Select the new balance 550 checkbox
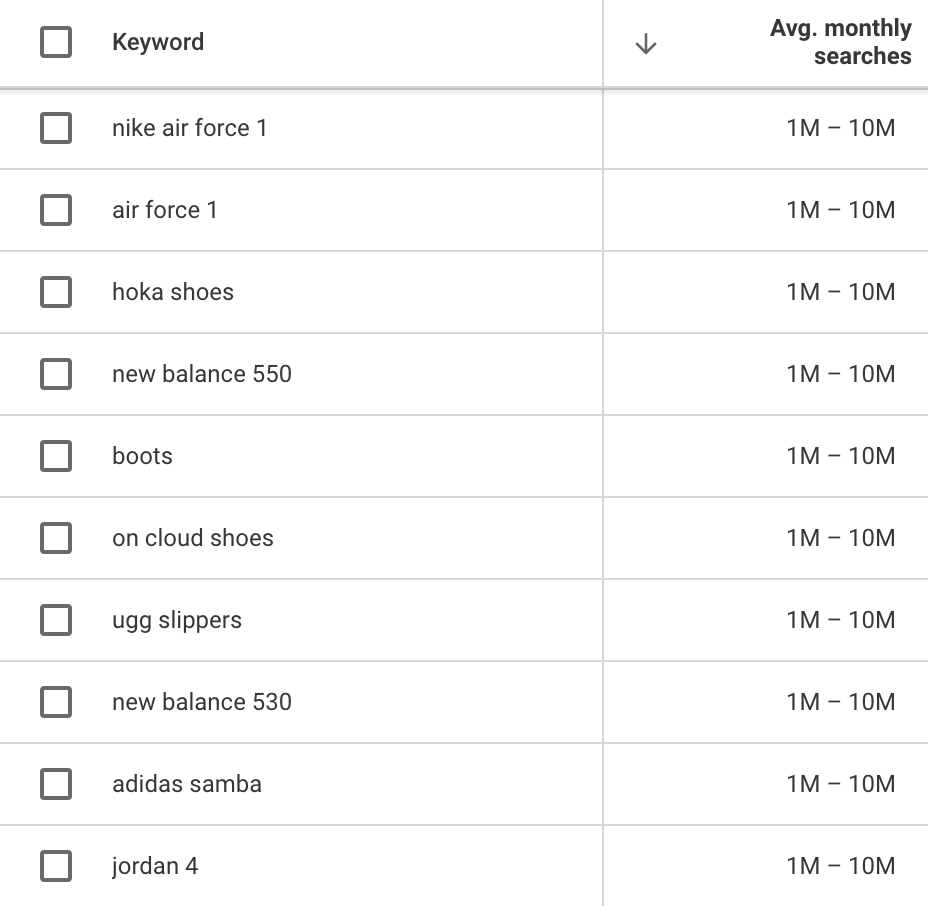Image resolution: width=928 pixels, height=906 pixels. [56, 374]
